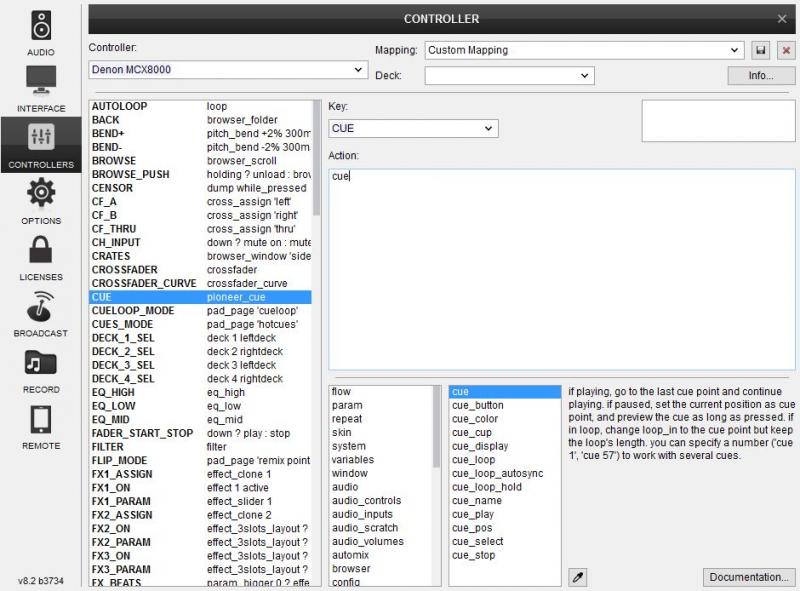Choose the browser action category
This screenshot has width=800, height=591.
point(381,569)
